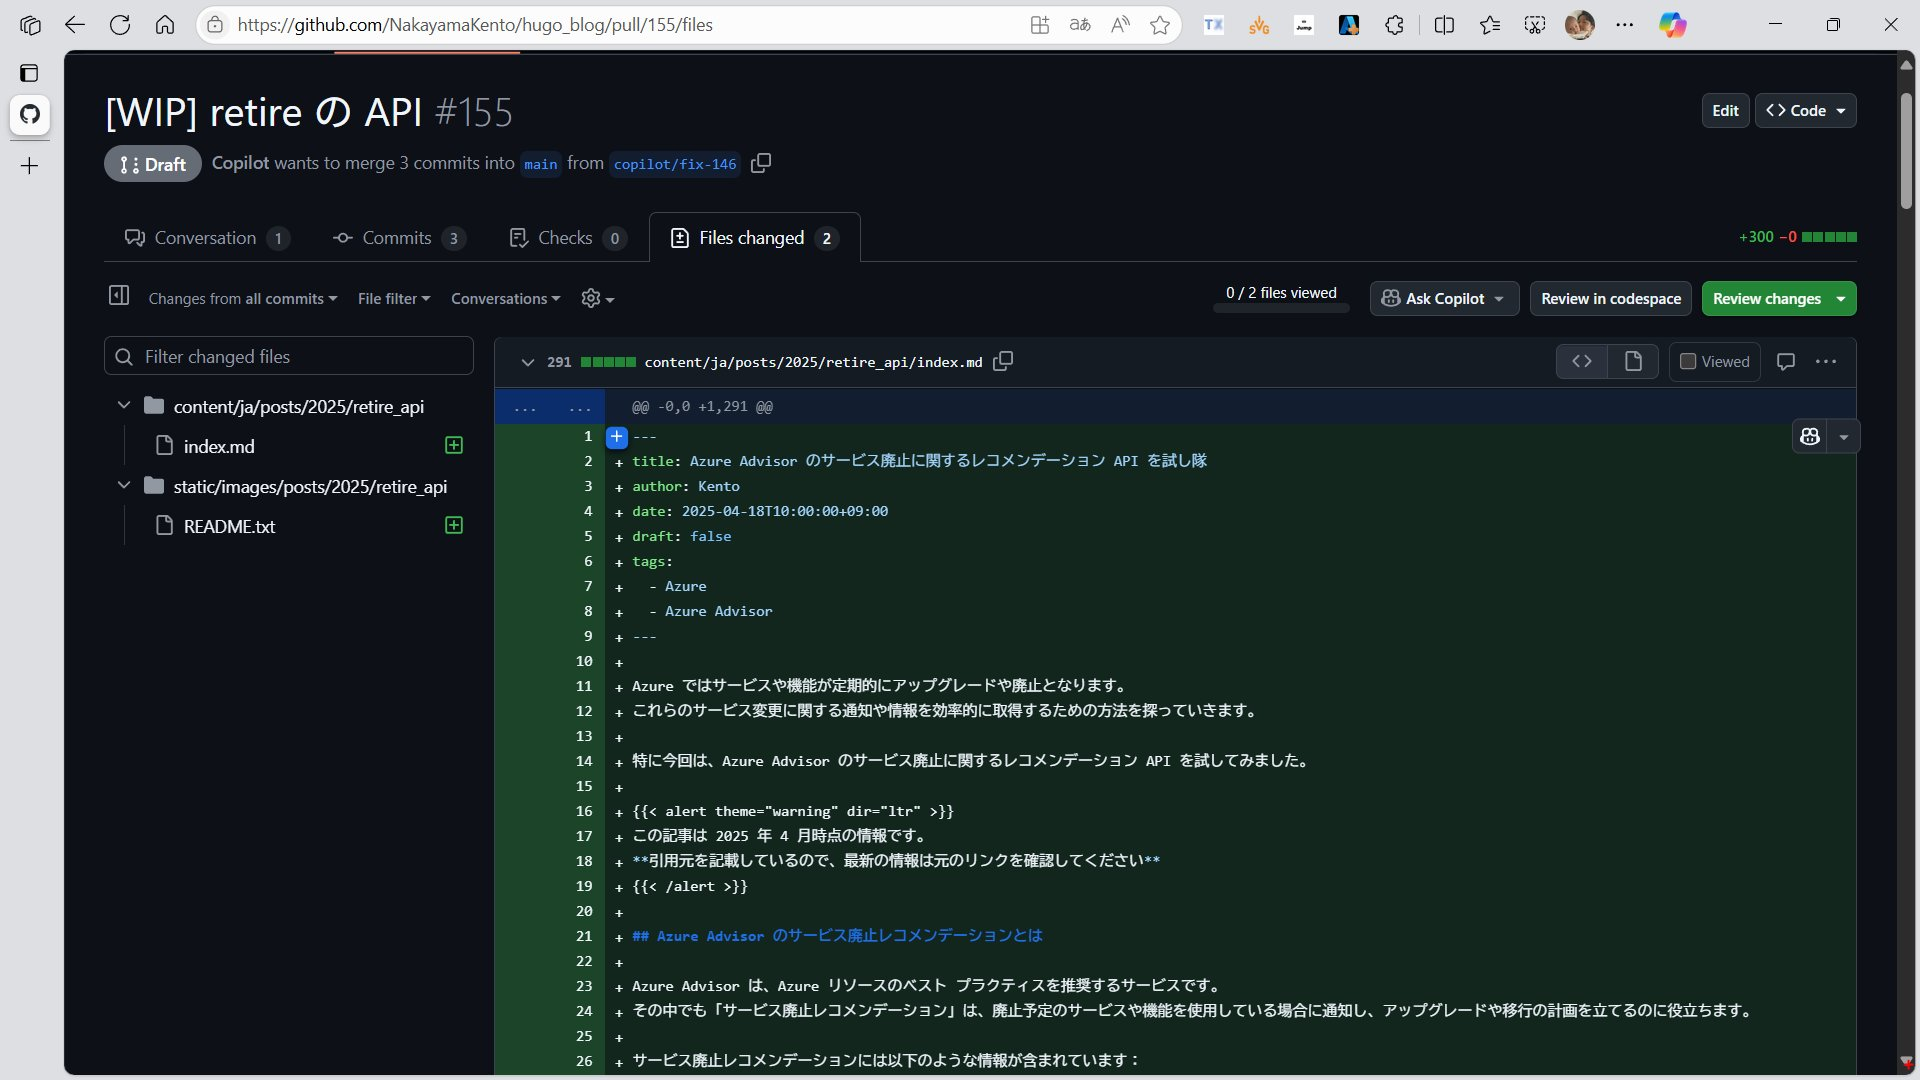The image size is (1920, 1080).
Task: Open Conversations dropdown
Action: (x=505, y=298)
